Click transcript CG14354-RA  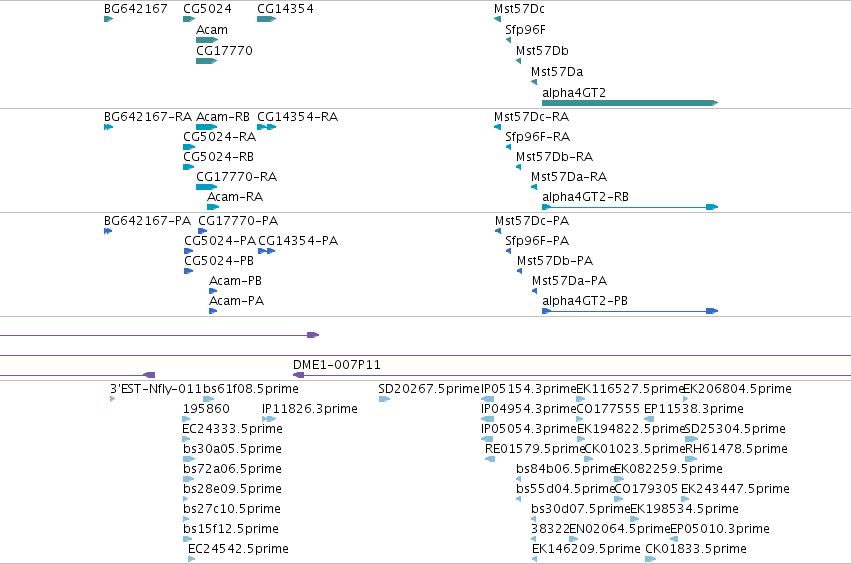point(297,117)
